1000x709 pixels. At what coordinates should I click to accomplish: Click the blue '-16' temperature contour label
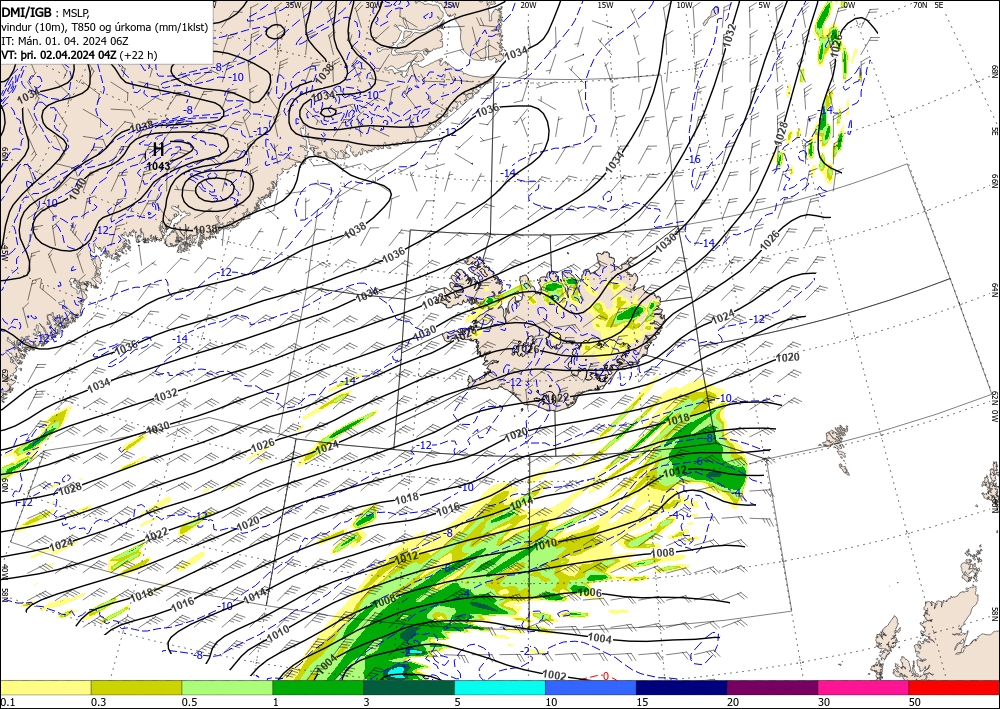tap(694, 159)
